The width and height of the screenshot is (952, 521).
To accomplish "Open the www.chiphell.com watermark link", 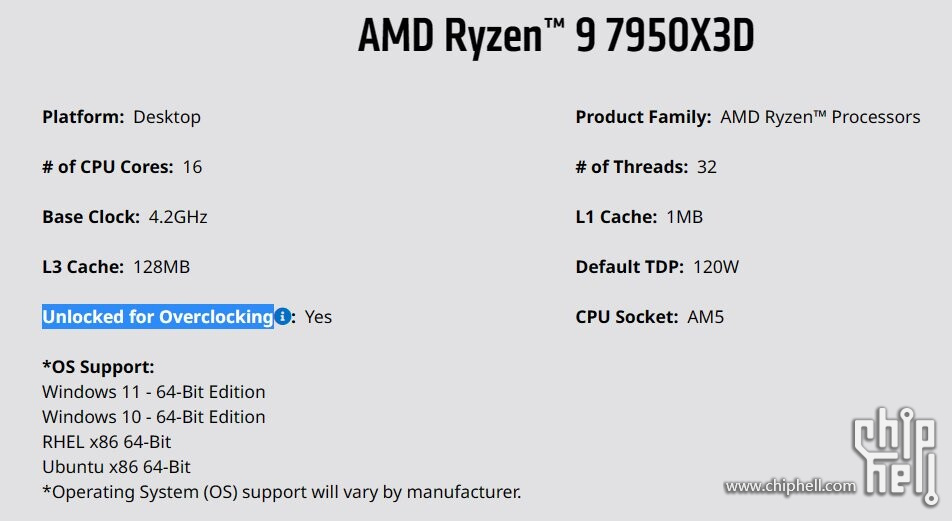I will [x=790, y=486].
